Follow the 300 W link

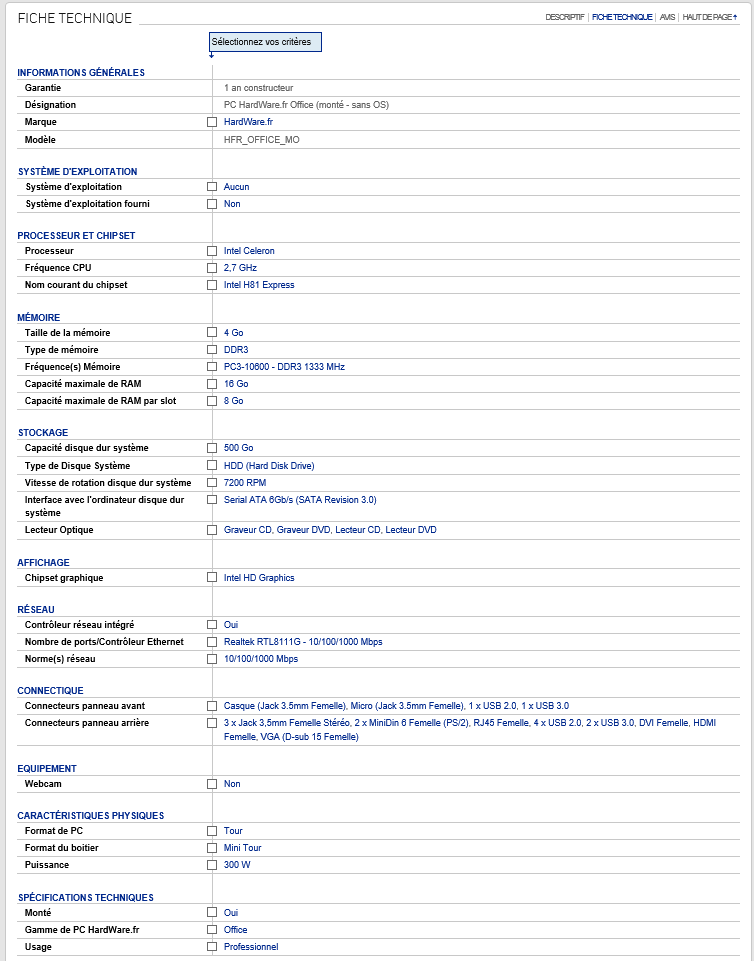coord(237,865)
